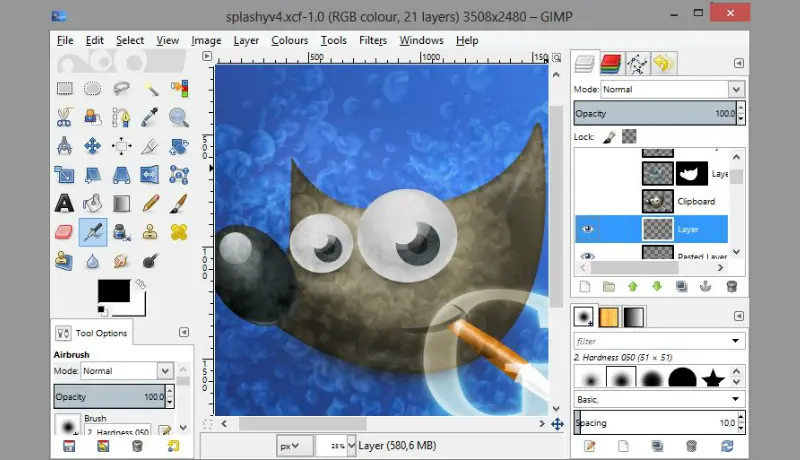The width and height of the screenshot is (800, 460).
Task: Open the Filters menu
Action: 373,40
